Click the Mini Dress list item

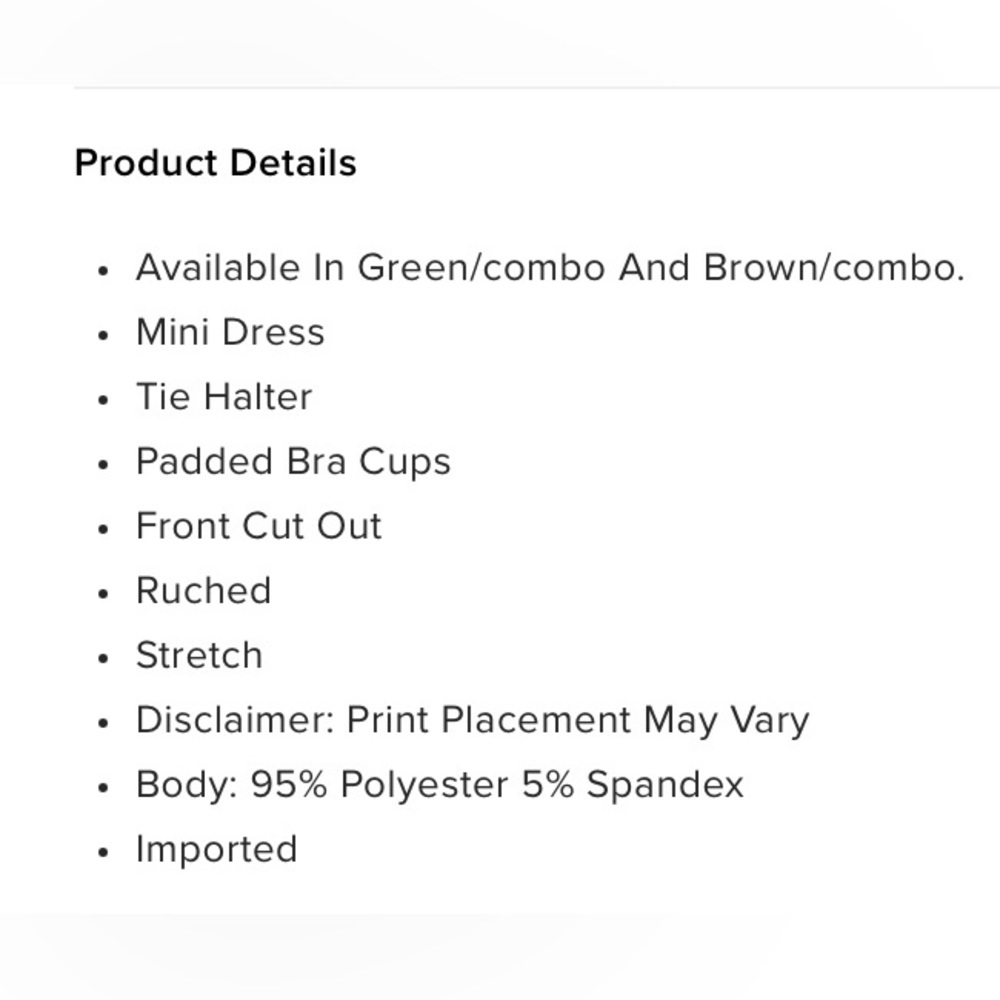[x=230, y=332]
